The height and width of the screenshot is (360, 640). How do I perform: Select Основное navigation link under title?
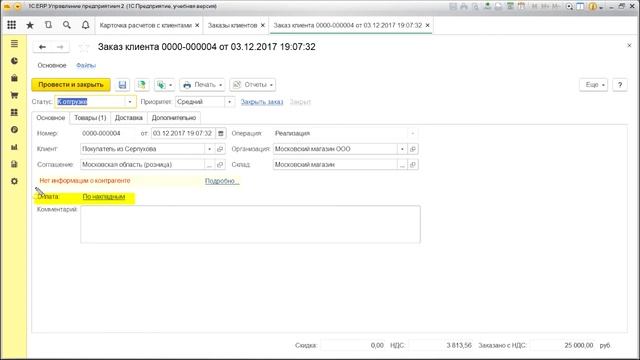[52, 65]
